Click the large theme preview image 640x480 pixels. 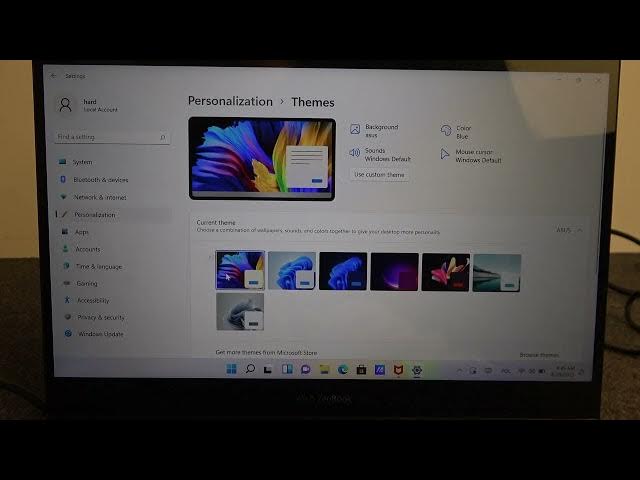point(262,159)
